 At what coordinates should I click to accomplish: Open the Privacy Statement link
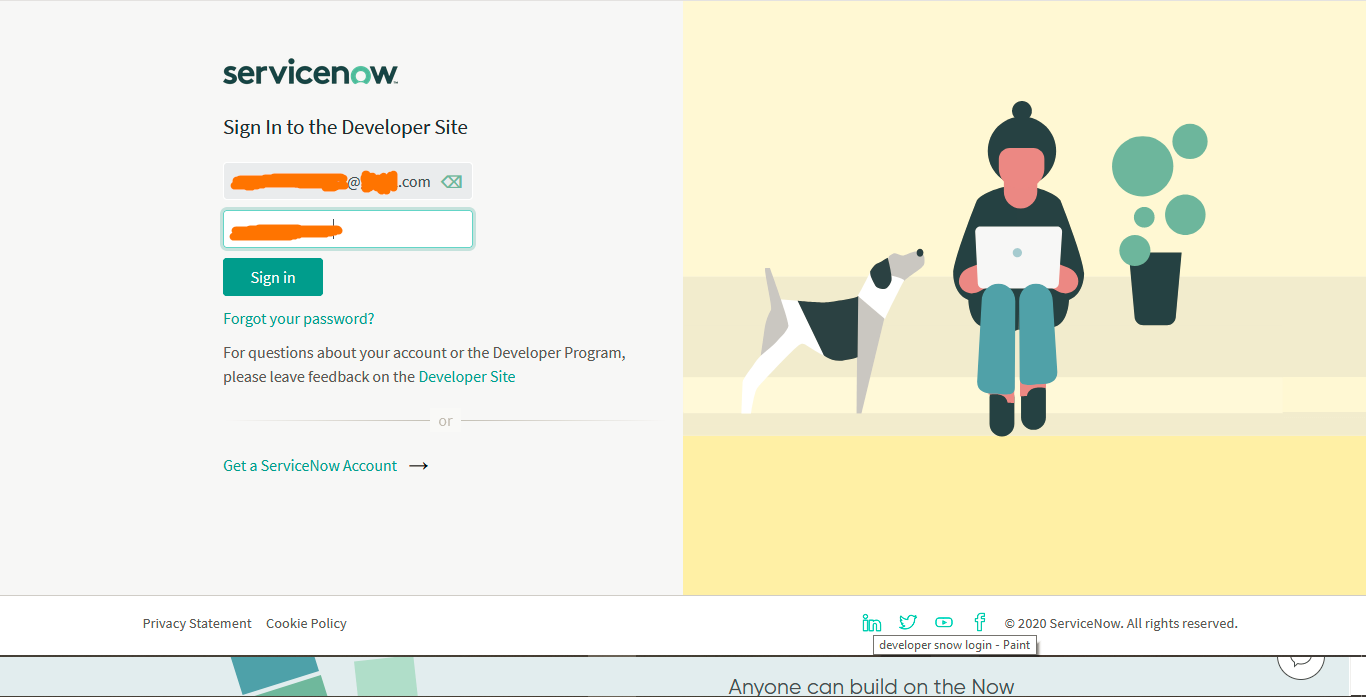pos(197,623)
